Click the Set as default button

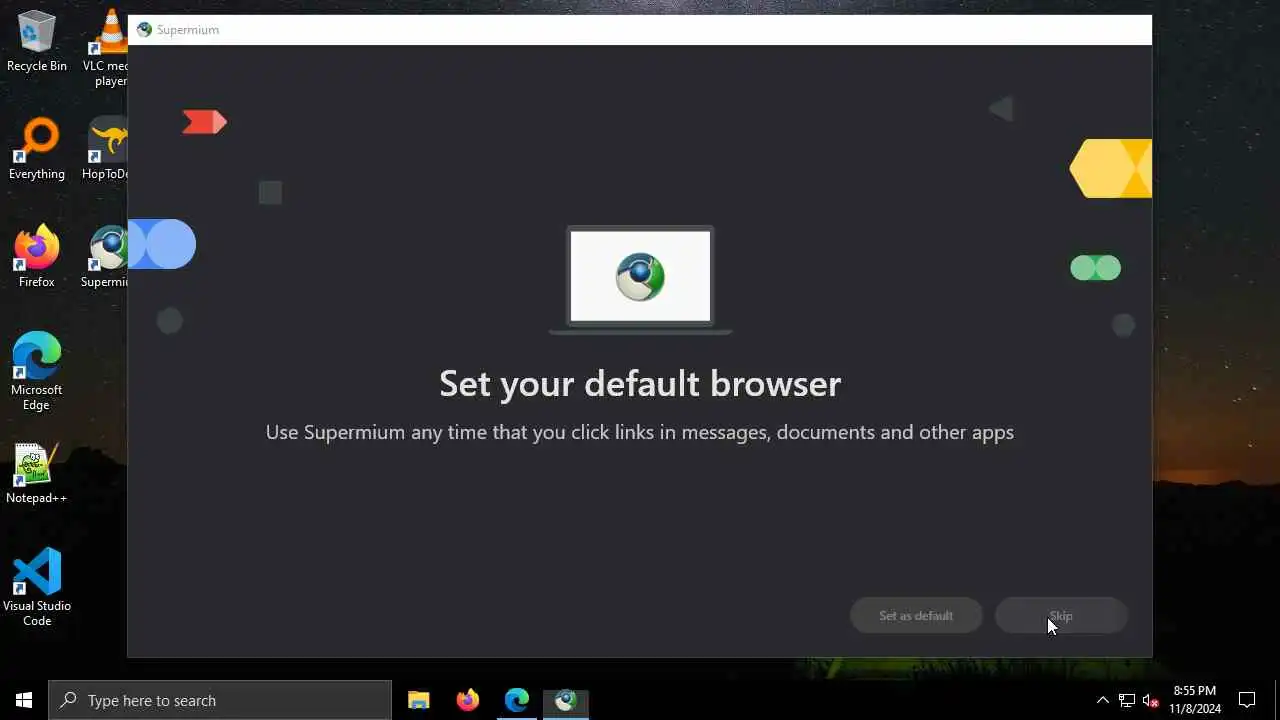coord(916,616)
